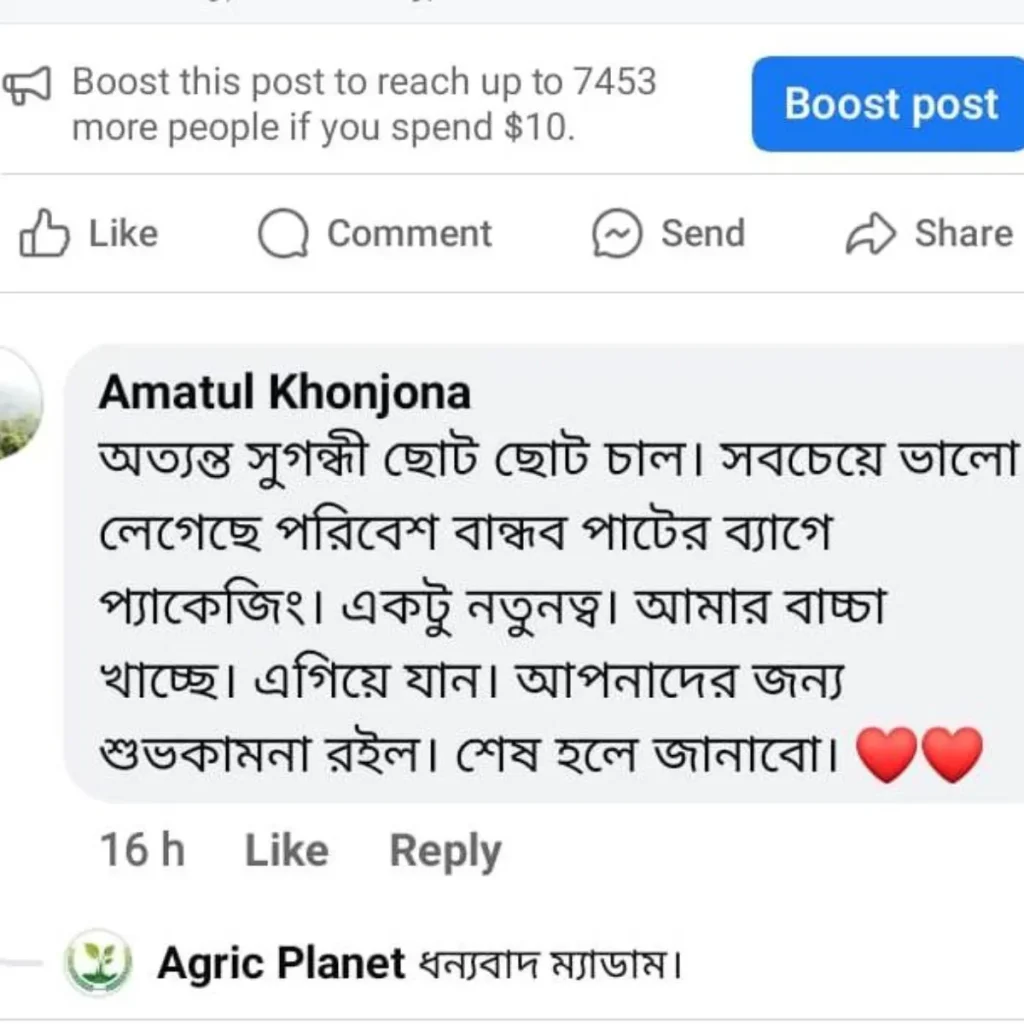Reply to Amatul Khonjona's comment
The height and width of the screenshot is (1024, 1024).
(x=445, y=850)
